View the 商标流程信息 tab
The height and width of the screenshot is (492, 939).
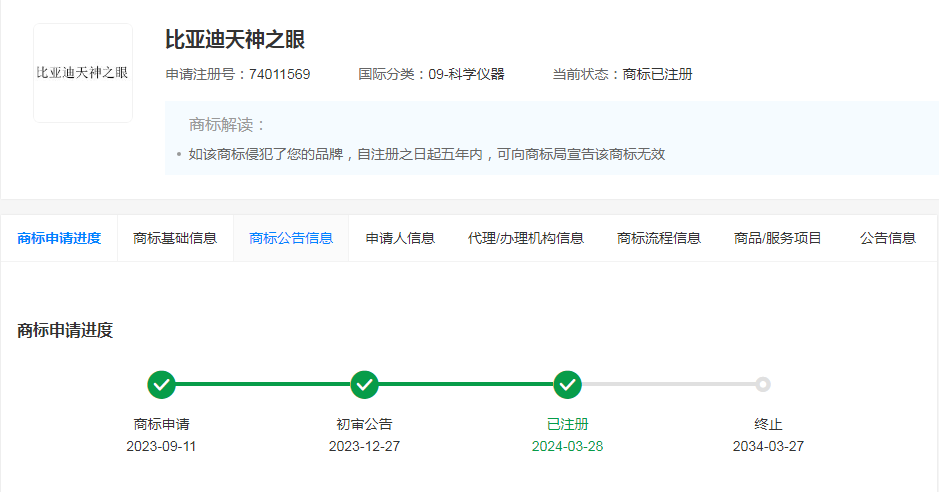click(x=659, y=238)
